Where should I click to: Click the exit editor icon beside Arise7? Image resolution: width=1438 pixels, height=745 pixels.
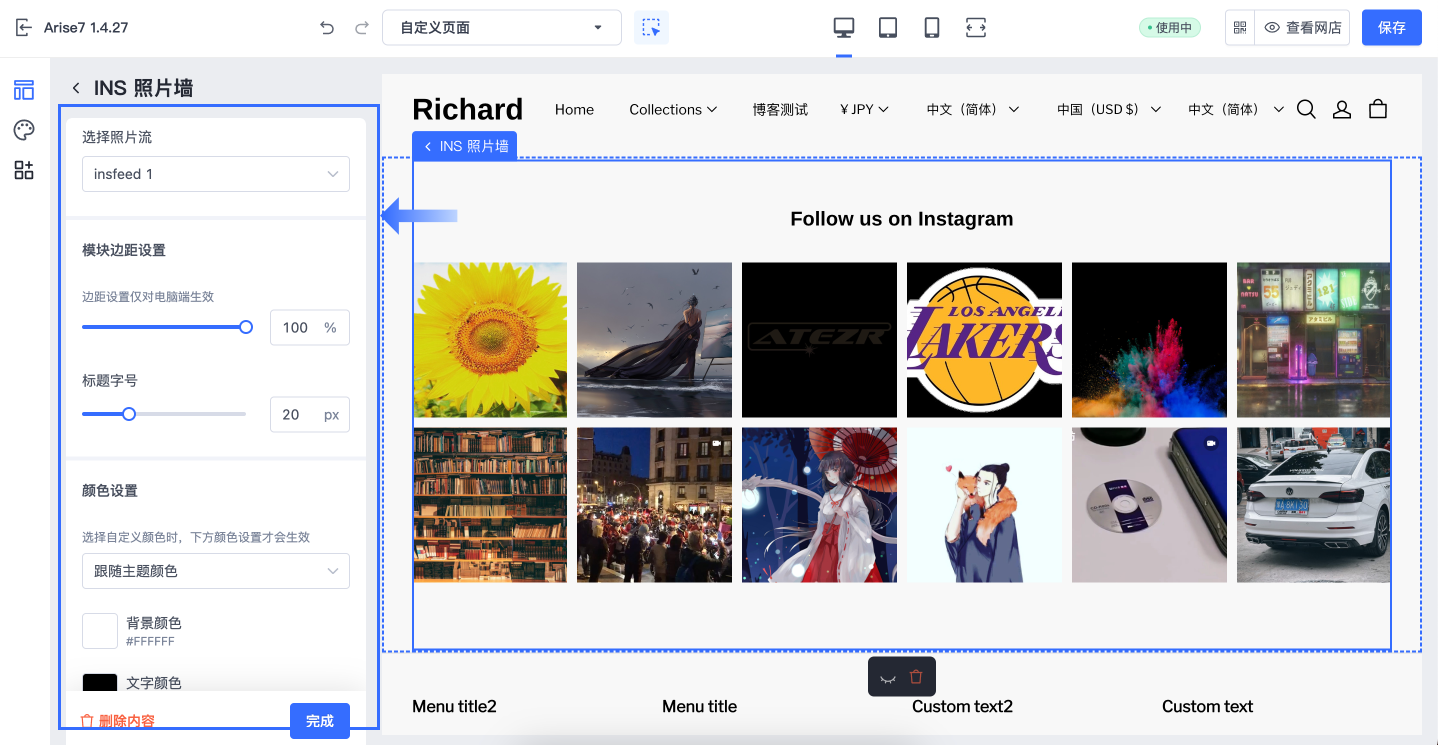pos(24,28)
